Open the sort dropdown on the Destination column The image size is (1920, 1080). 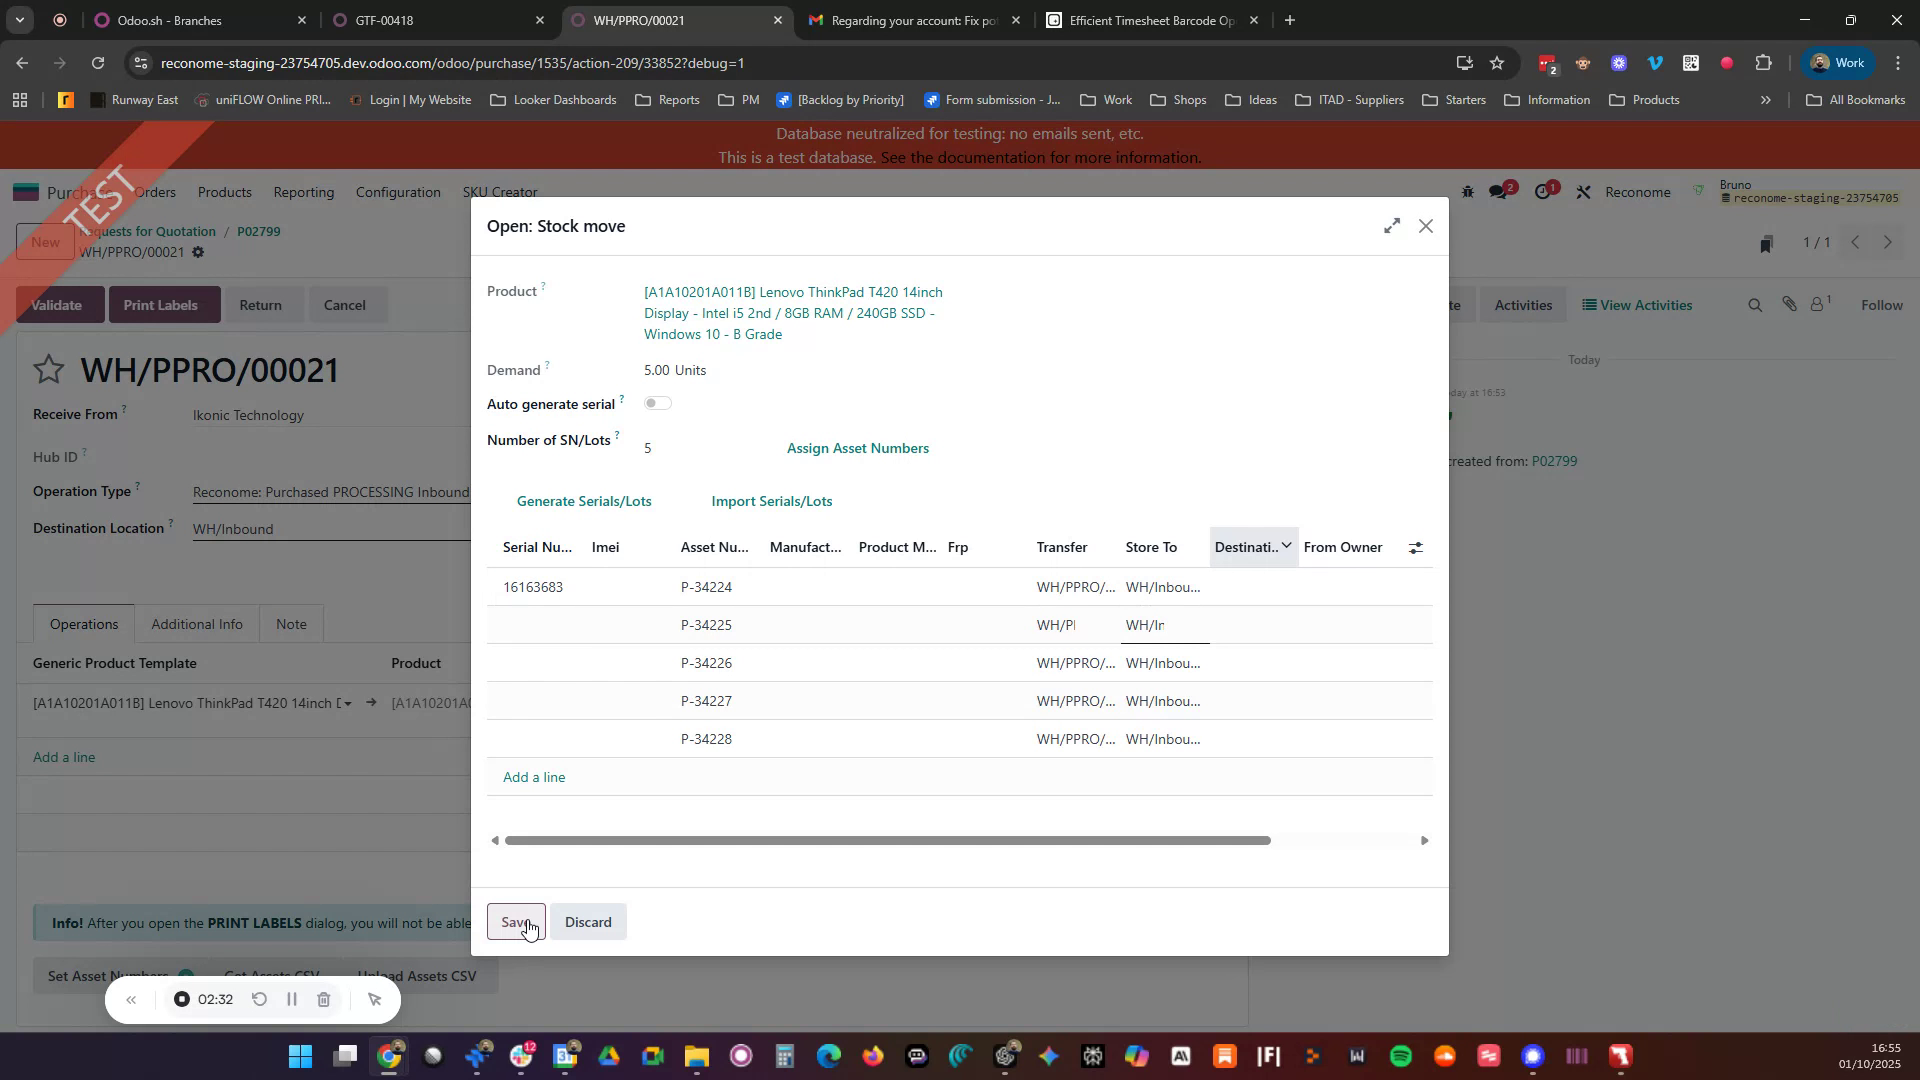[x=1287, y=546]
